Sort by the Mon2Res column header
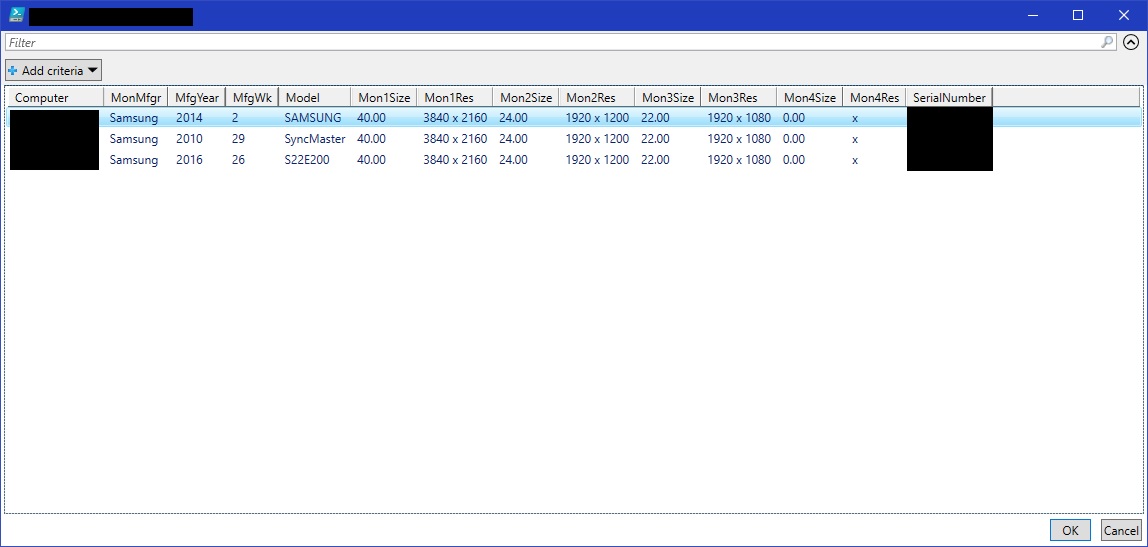The height and width of the screenshot is (547, 1148). 596,97
